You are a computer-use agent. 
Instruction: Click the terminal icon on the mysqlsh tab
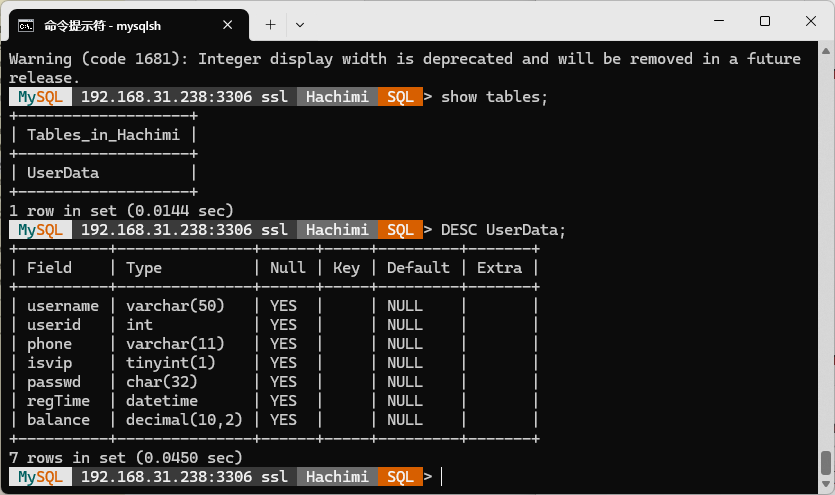coord(27,23)
